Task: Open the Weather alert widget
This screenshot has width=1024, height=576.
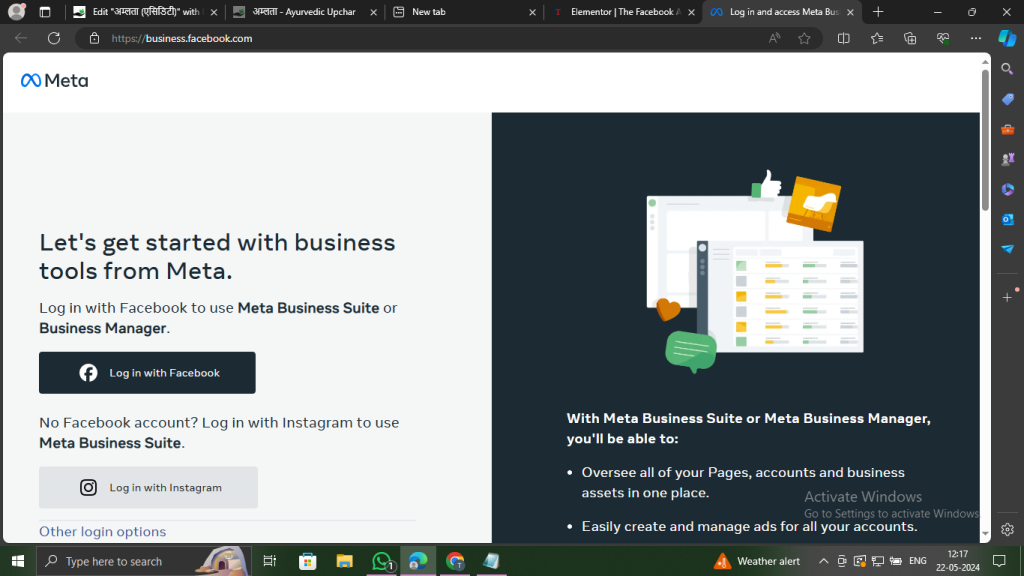Action: click(x=758, y=561)
